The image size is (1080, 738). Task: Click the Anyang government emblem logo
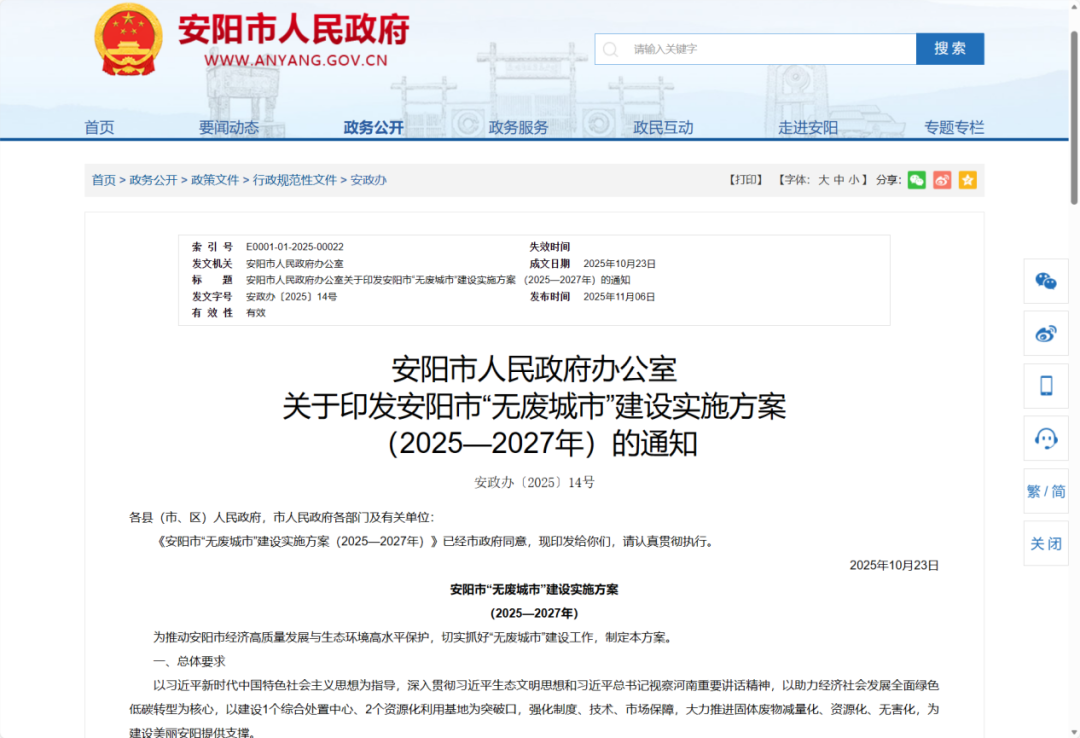click(x=127, y=40)
